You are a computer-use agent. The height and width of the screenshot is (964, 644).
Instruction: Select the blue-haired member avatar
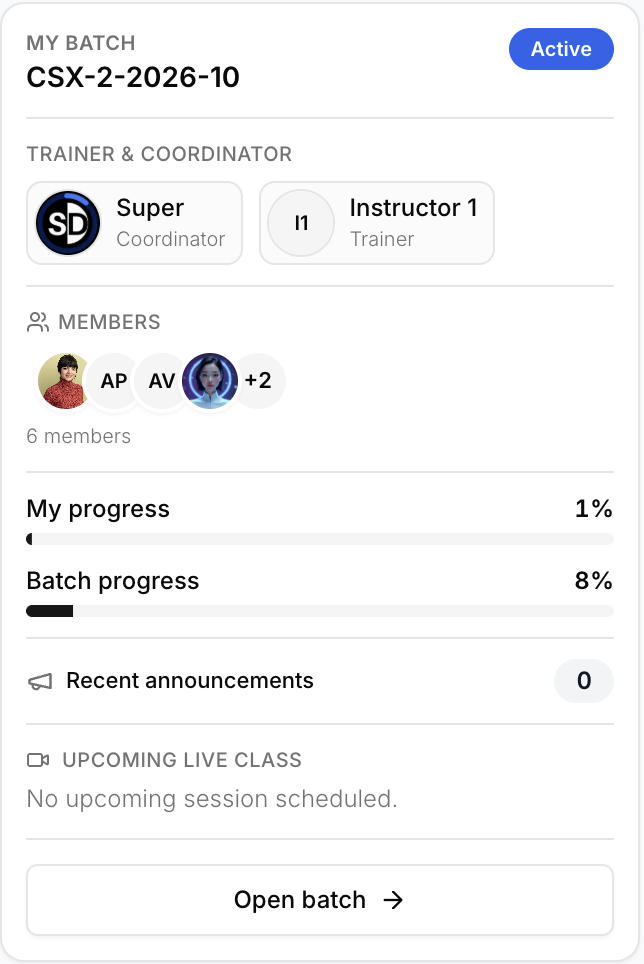tap(210, 381)
